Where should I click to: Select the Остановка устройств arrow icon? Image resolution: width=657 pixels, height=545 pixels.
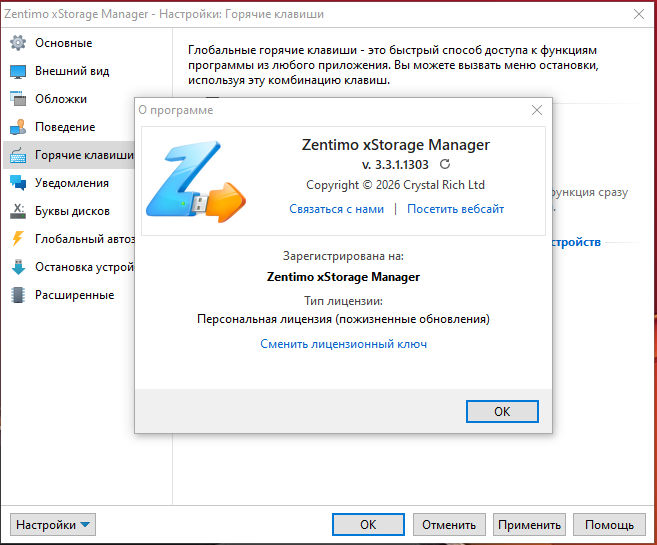pyautogui.click(x=18, y=267)
